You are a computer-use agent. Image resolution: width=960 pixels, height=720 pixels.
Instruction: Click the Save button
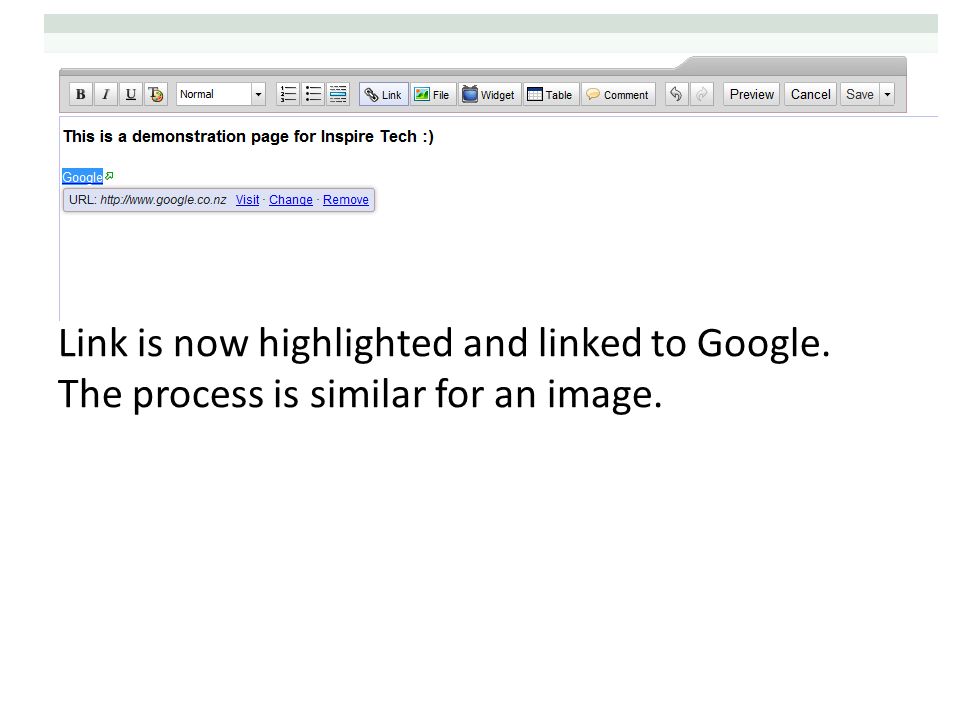860,94
